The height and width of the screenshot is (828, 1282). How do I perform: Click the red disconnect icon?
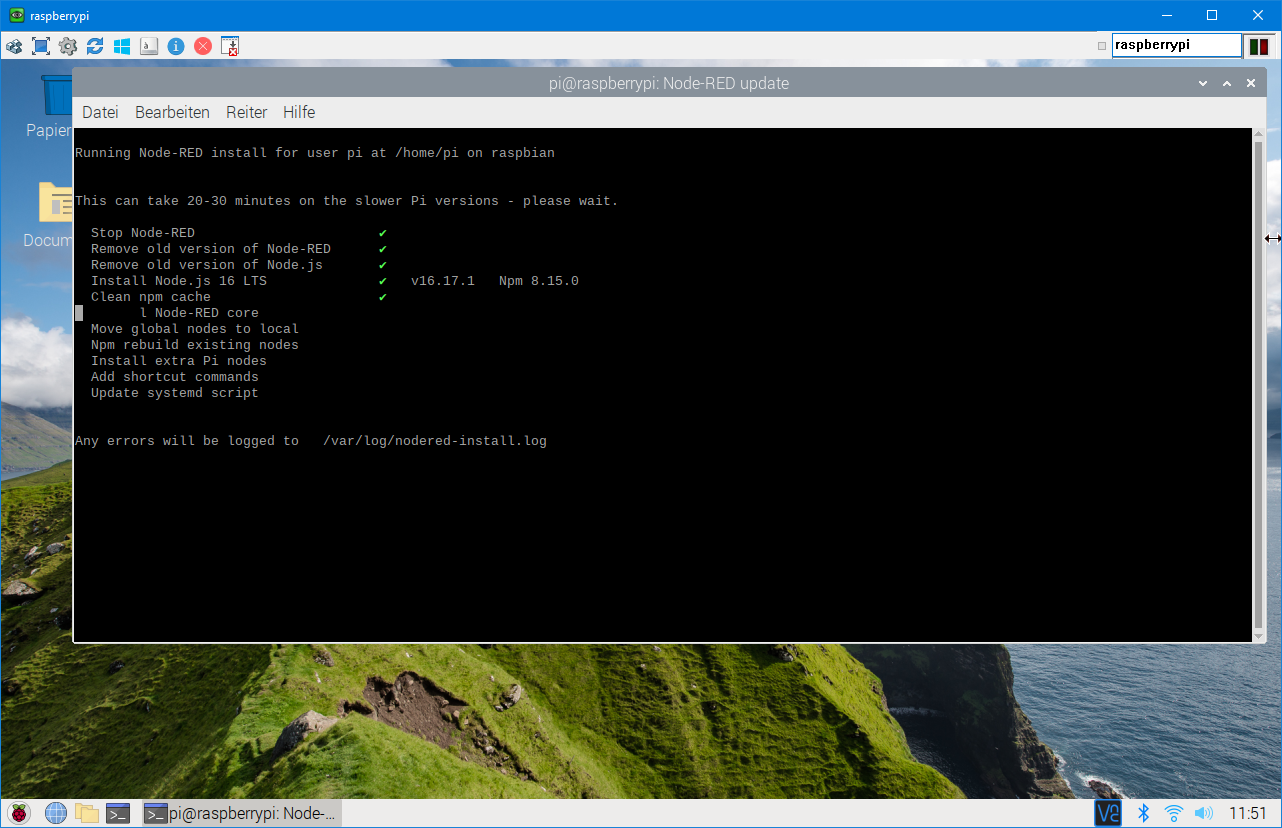pos(203,46)
